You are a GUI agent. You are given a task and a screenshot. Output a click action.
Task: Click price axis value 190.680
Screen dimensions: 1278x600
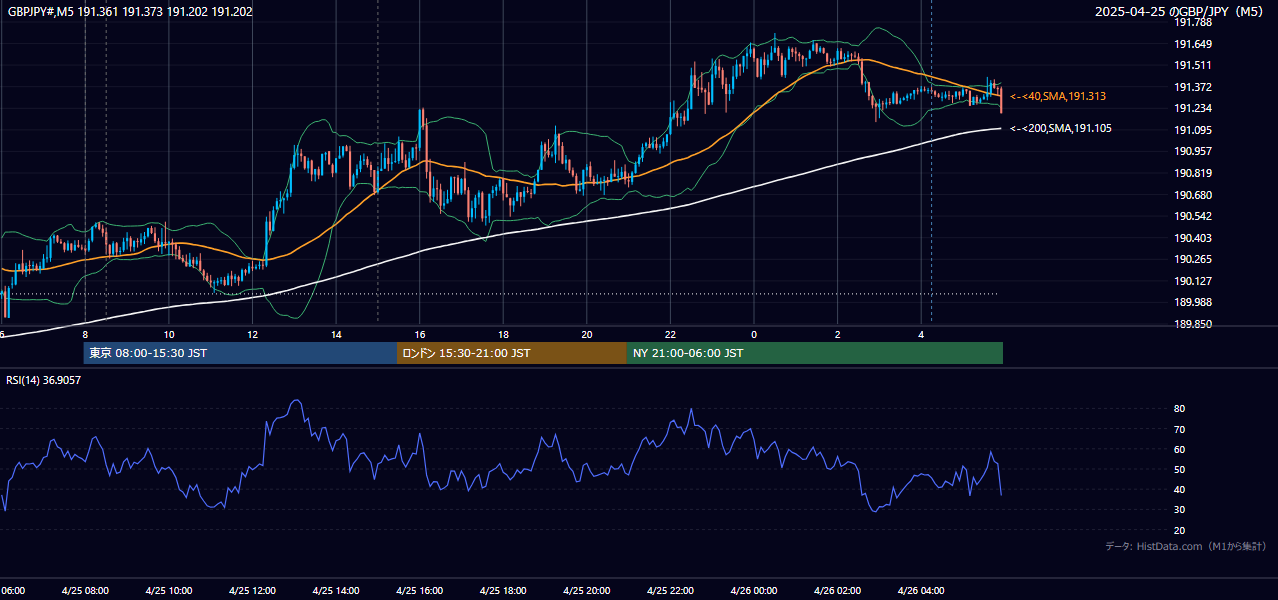(x=1193, y=195)
